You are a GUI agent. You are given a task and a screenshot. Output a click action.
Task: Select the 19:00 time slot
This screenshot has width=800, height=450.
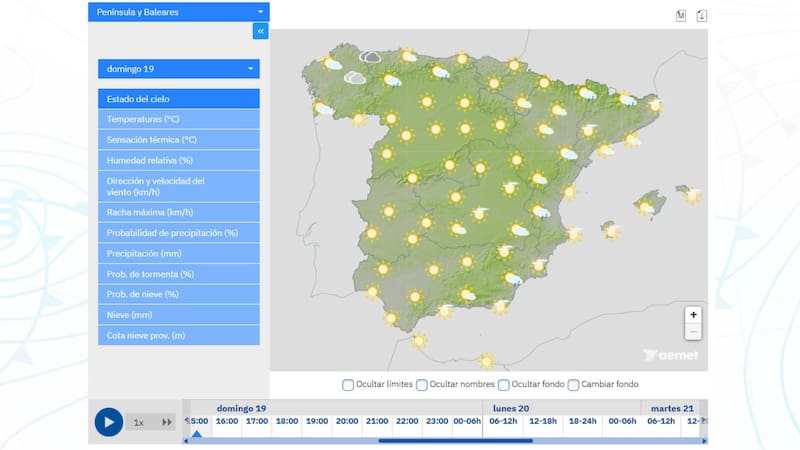pos(317,421)
